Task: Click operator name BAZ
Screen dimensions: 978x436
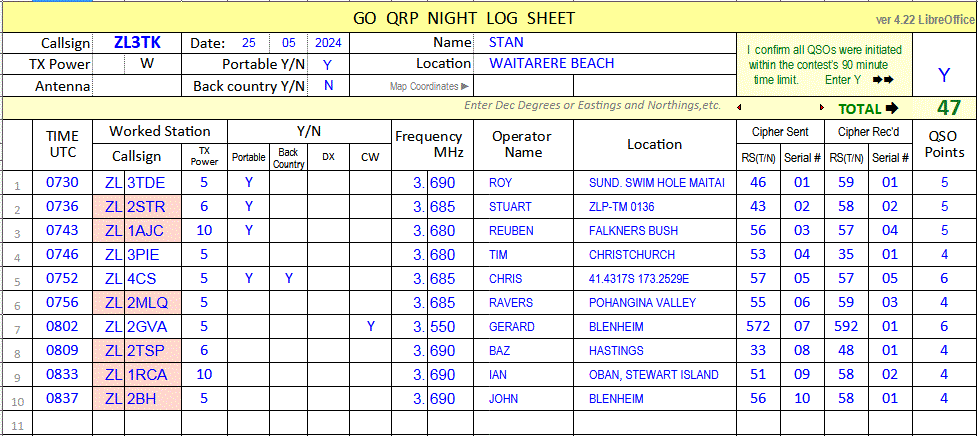Action: click(x=500, y=351)
